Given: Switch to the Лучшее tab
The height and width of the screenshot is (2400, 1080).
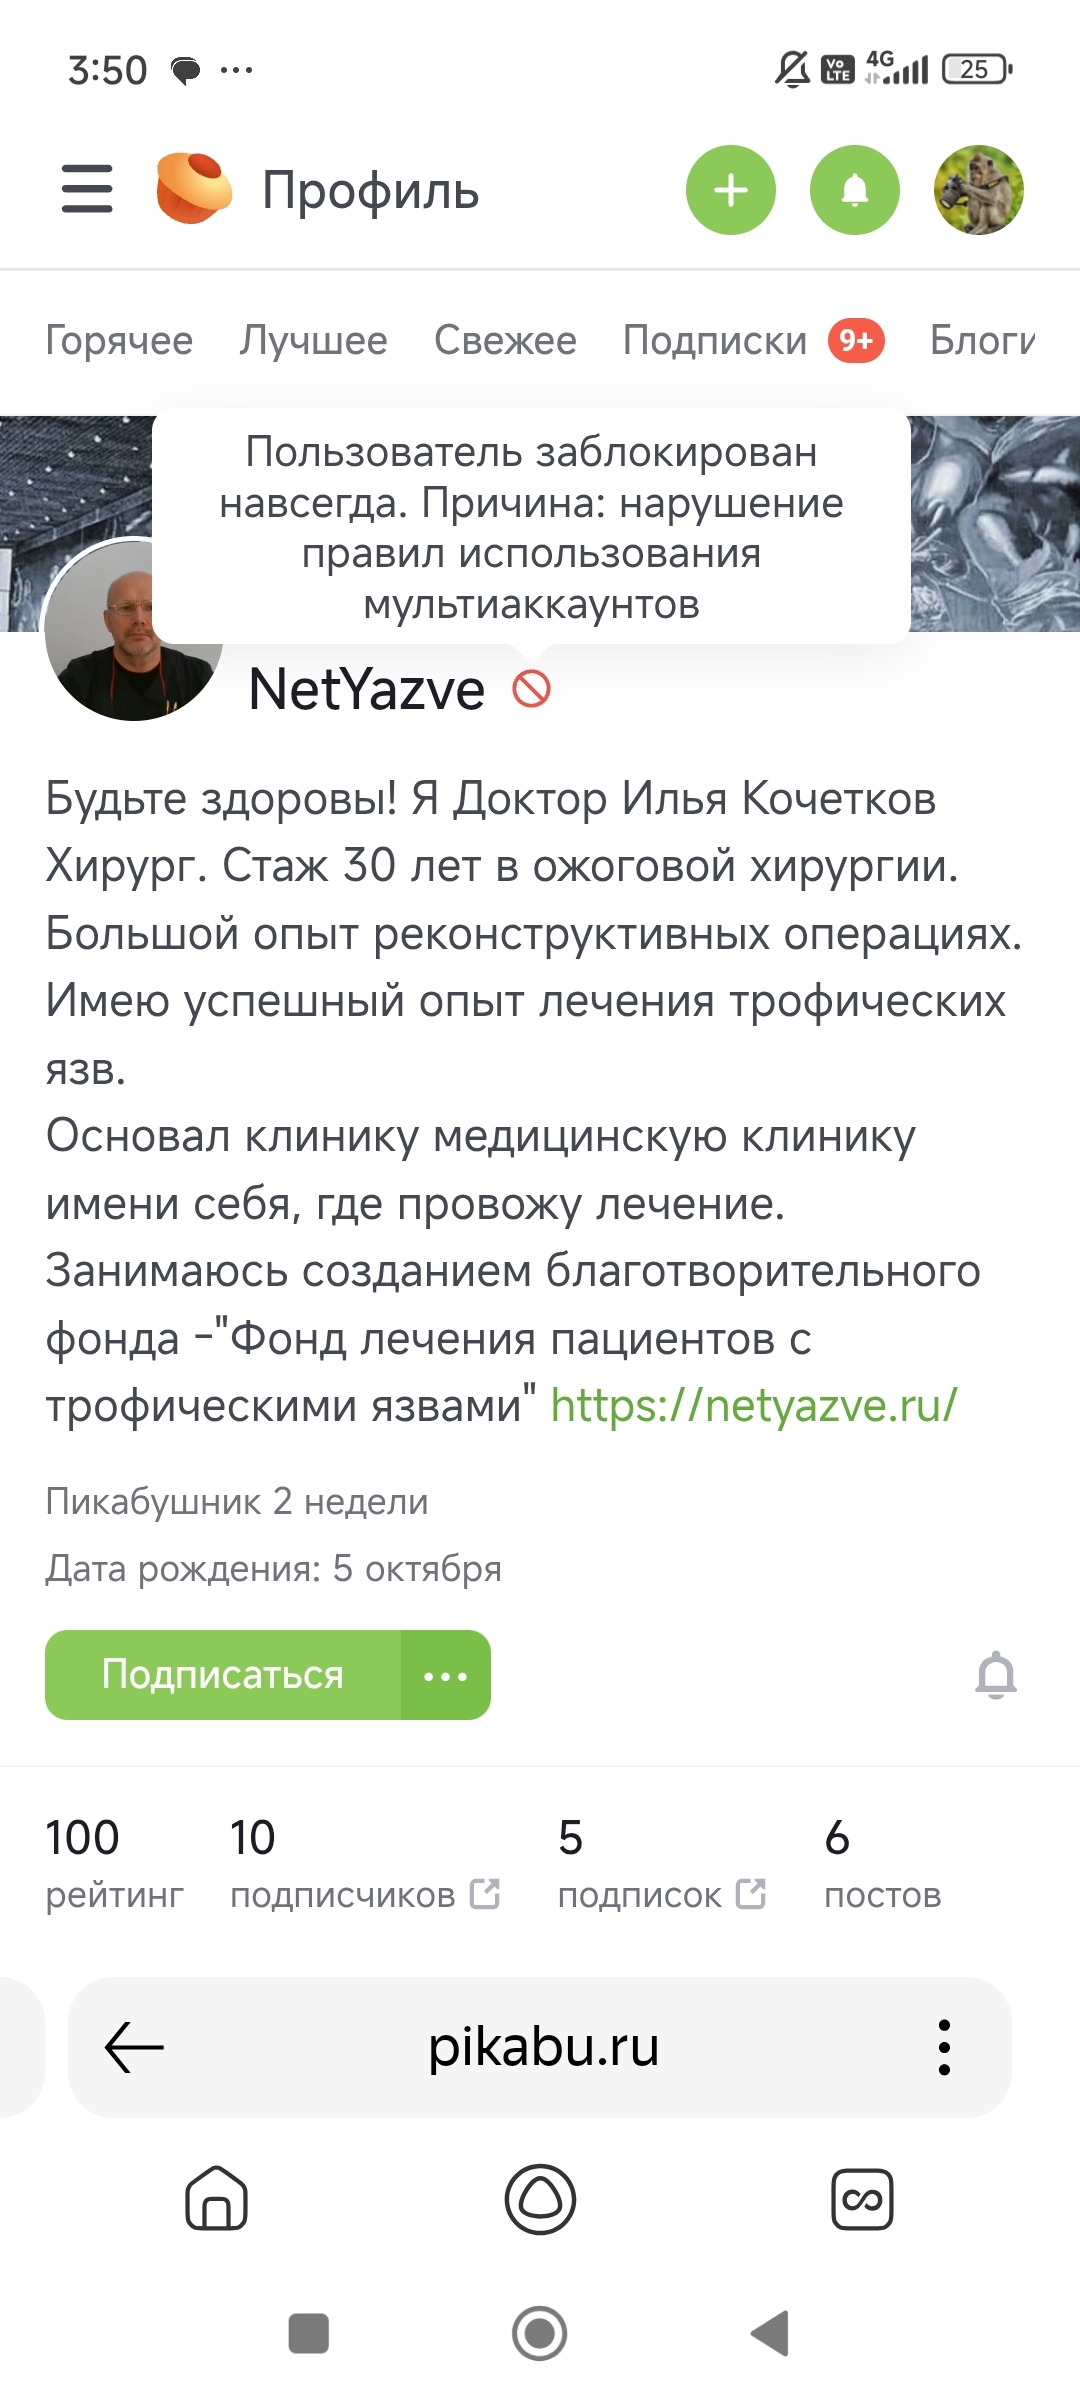Looking at the screenshot, I should (313, 341).
